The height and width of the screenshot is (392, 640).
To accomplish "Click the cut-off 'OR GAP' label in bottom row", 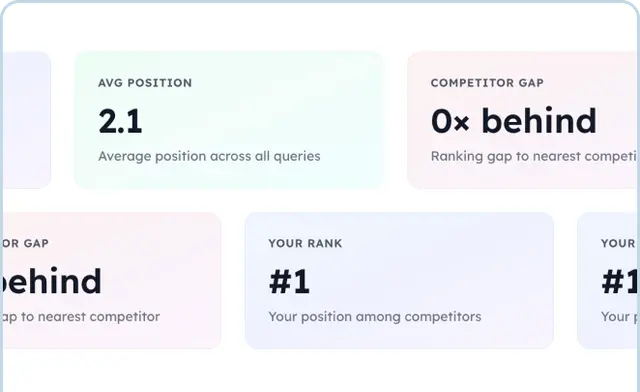I will point(26,243).
